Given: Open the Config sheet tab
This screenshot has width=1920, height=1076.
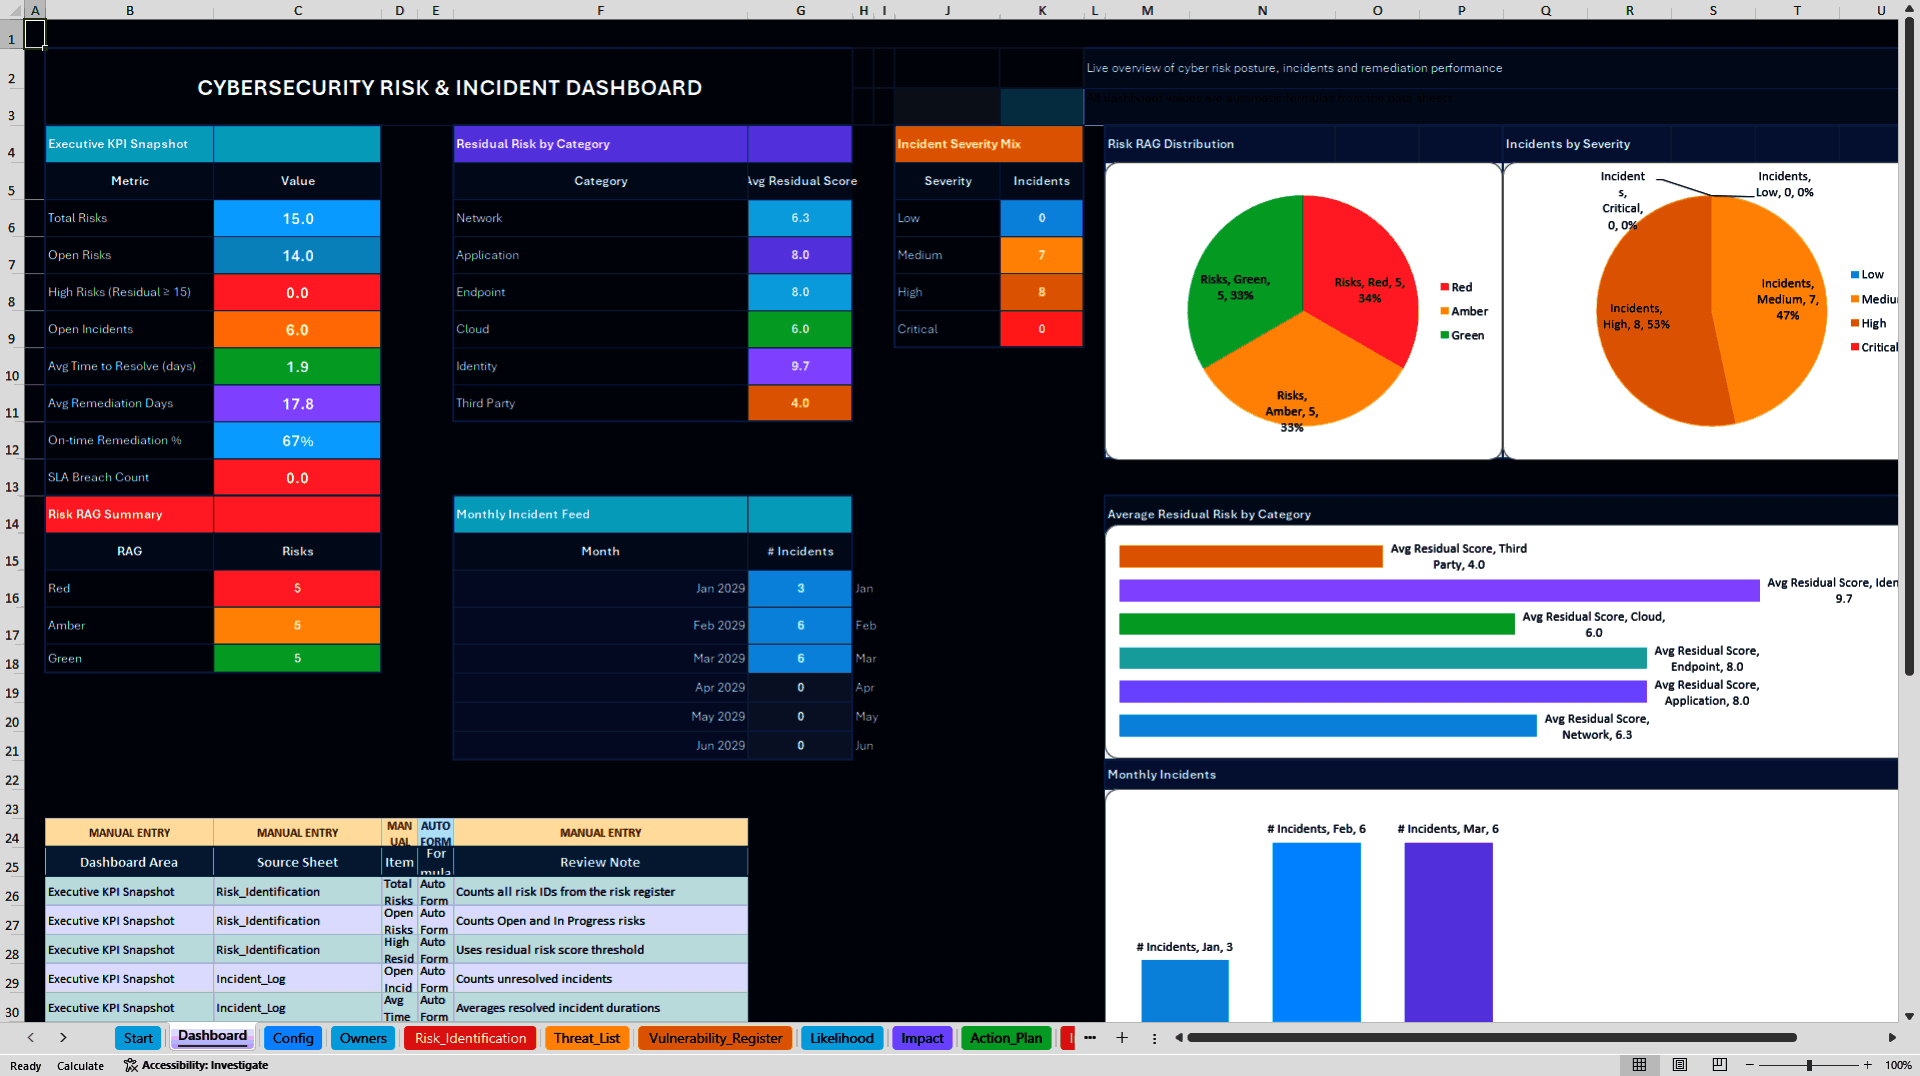Looking at the screenshot, I should (293, 1038).
